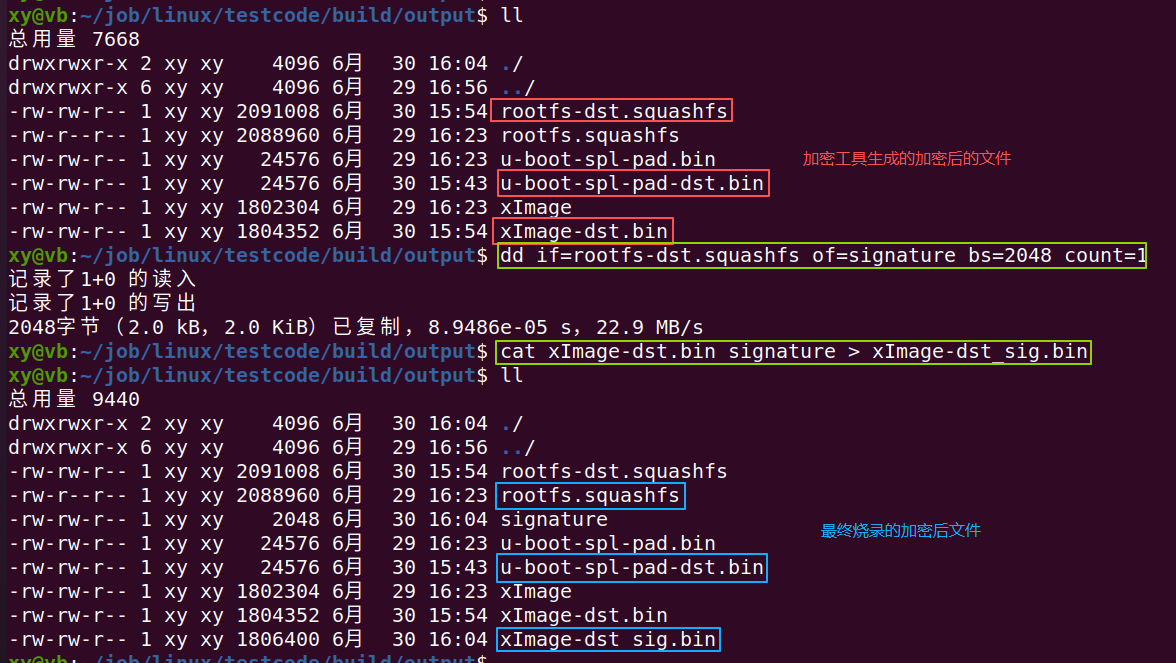Viewport: 1176px width, 663px height.
Task: Click the blue-boxed rootfs.squashfs filename
Action: [590, 496]
